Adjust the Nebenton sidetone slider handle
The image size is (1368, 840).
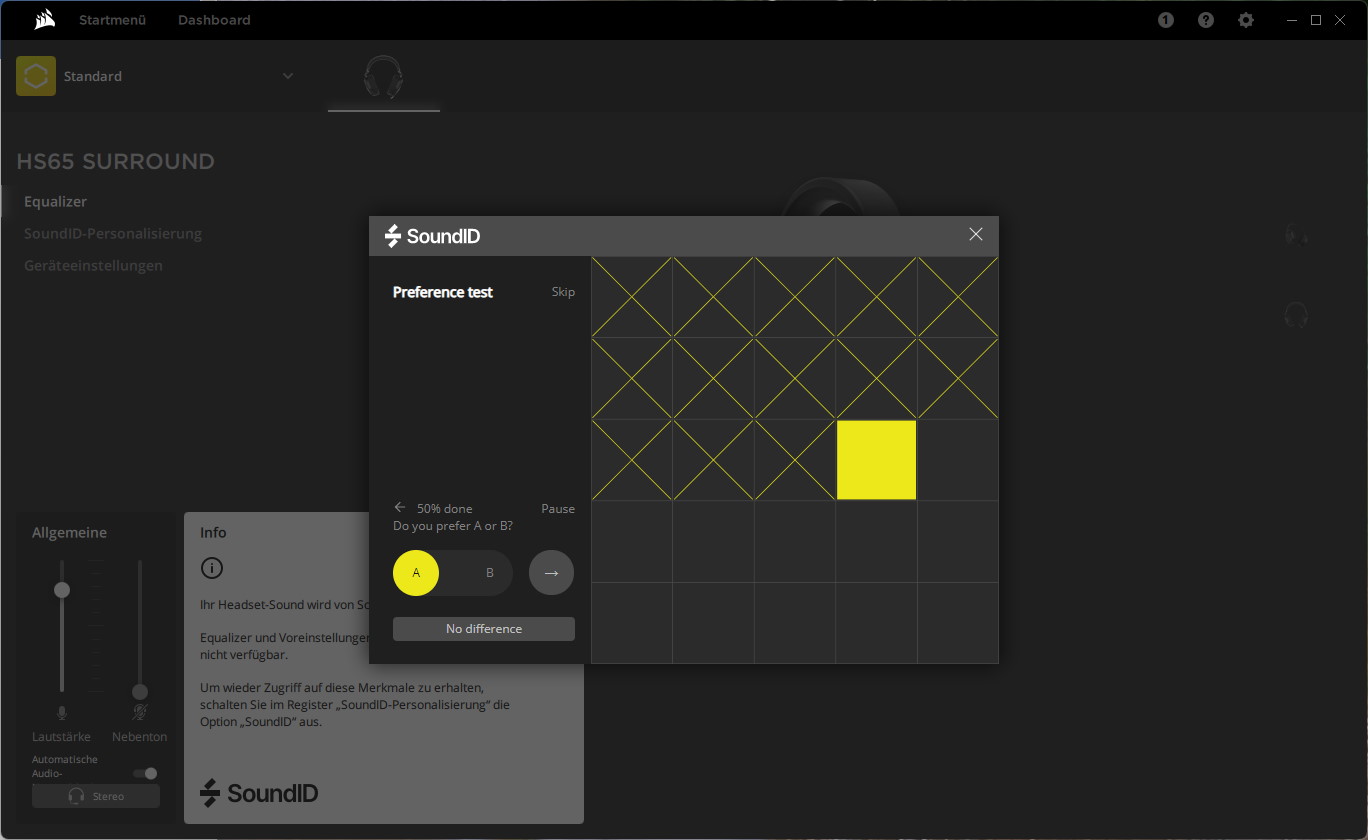pos(140,692)
